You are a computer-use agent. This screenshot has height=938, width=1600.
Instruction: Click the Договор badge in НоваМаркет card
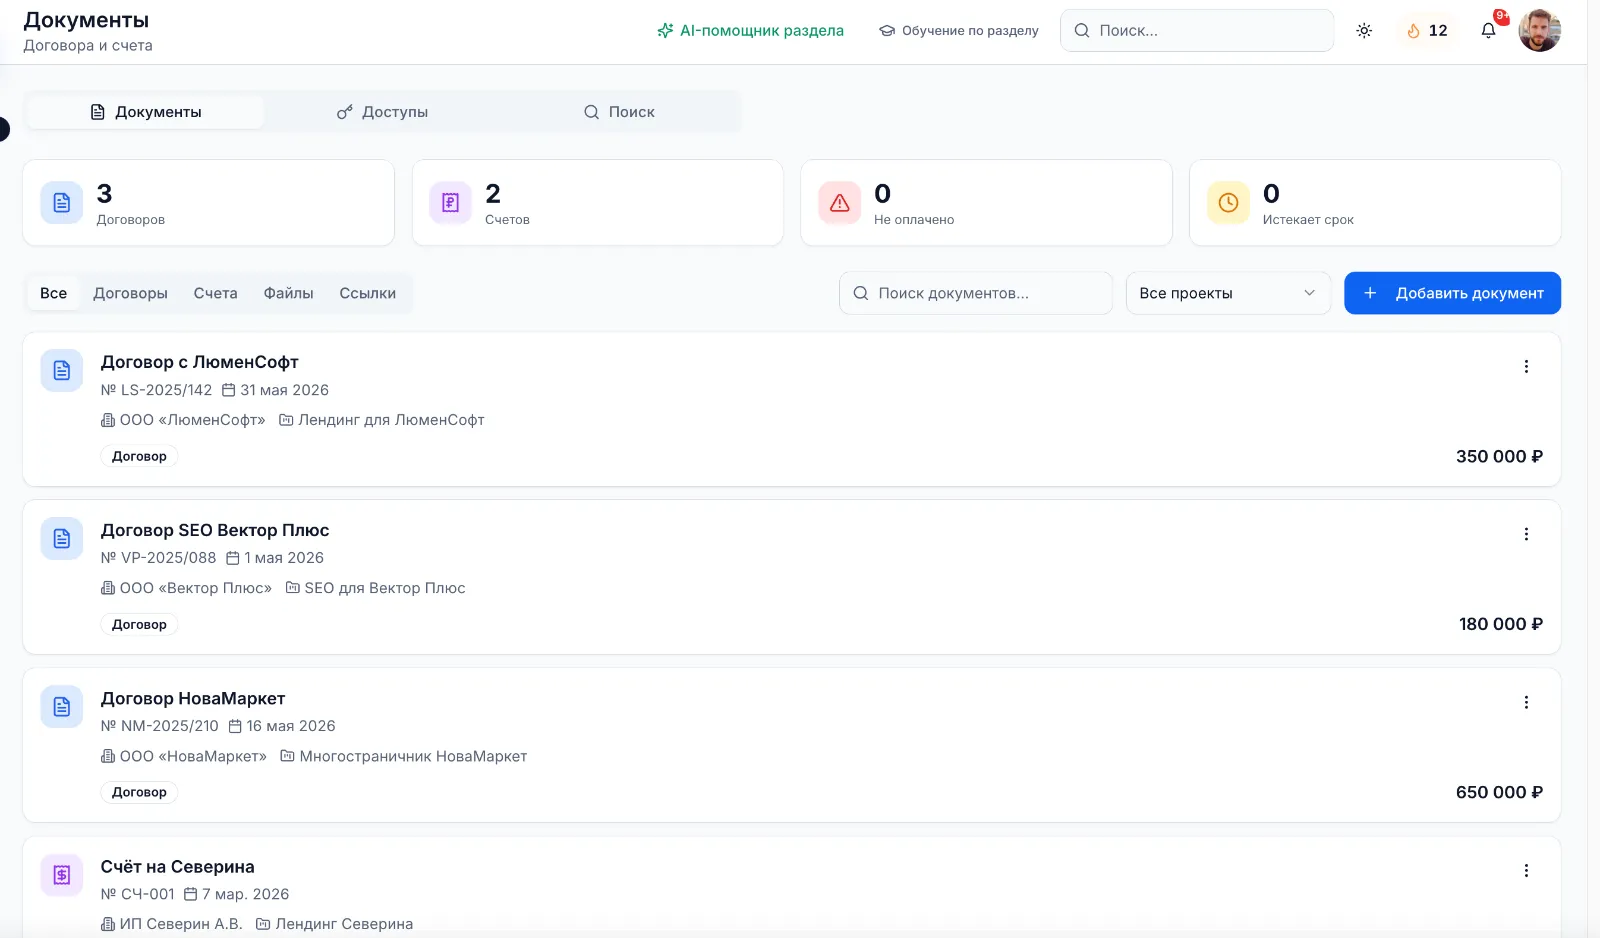(x=139, y=792)
